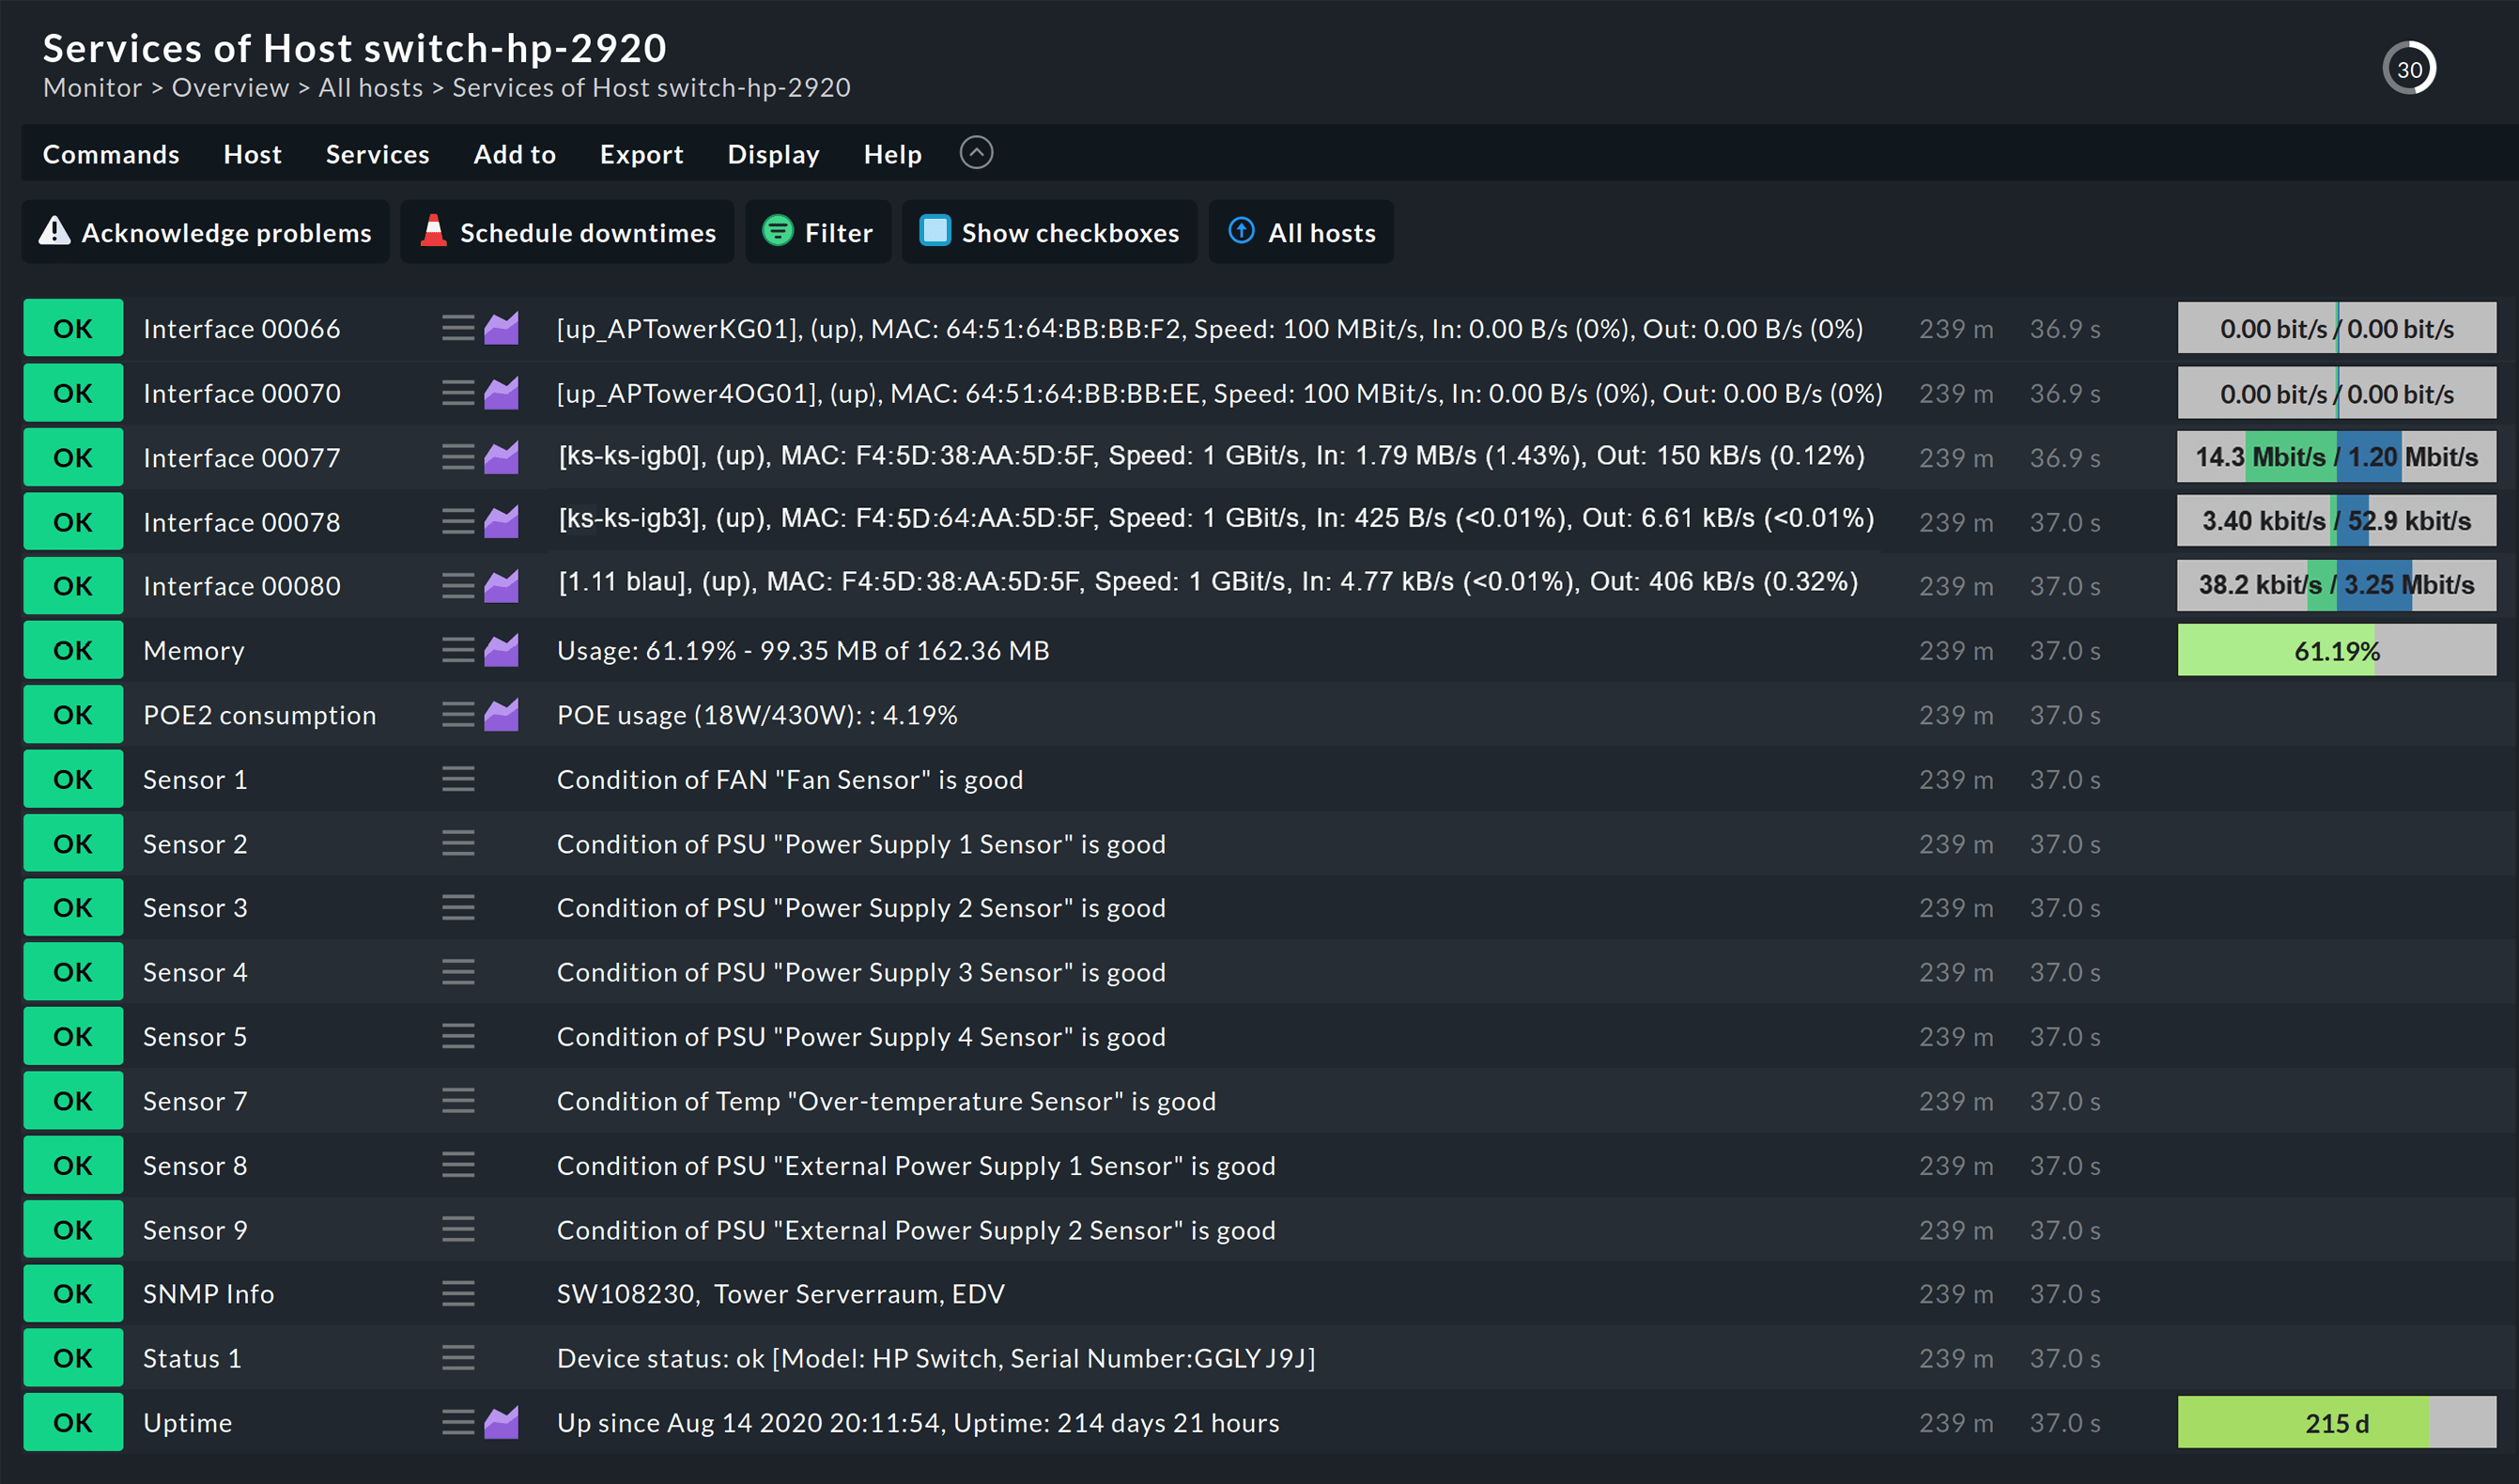Click Schedule downtimes button
The height and width of the screenshot is (1484, 2519).
click(567, 232)
